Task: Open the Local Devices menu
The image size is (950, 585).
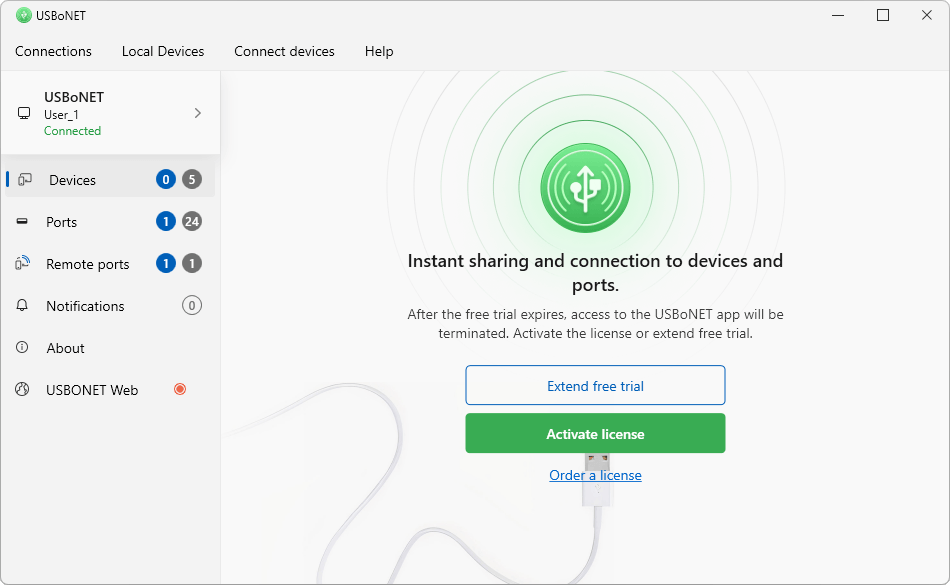Action: tap(163, 51)
